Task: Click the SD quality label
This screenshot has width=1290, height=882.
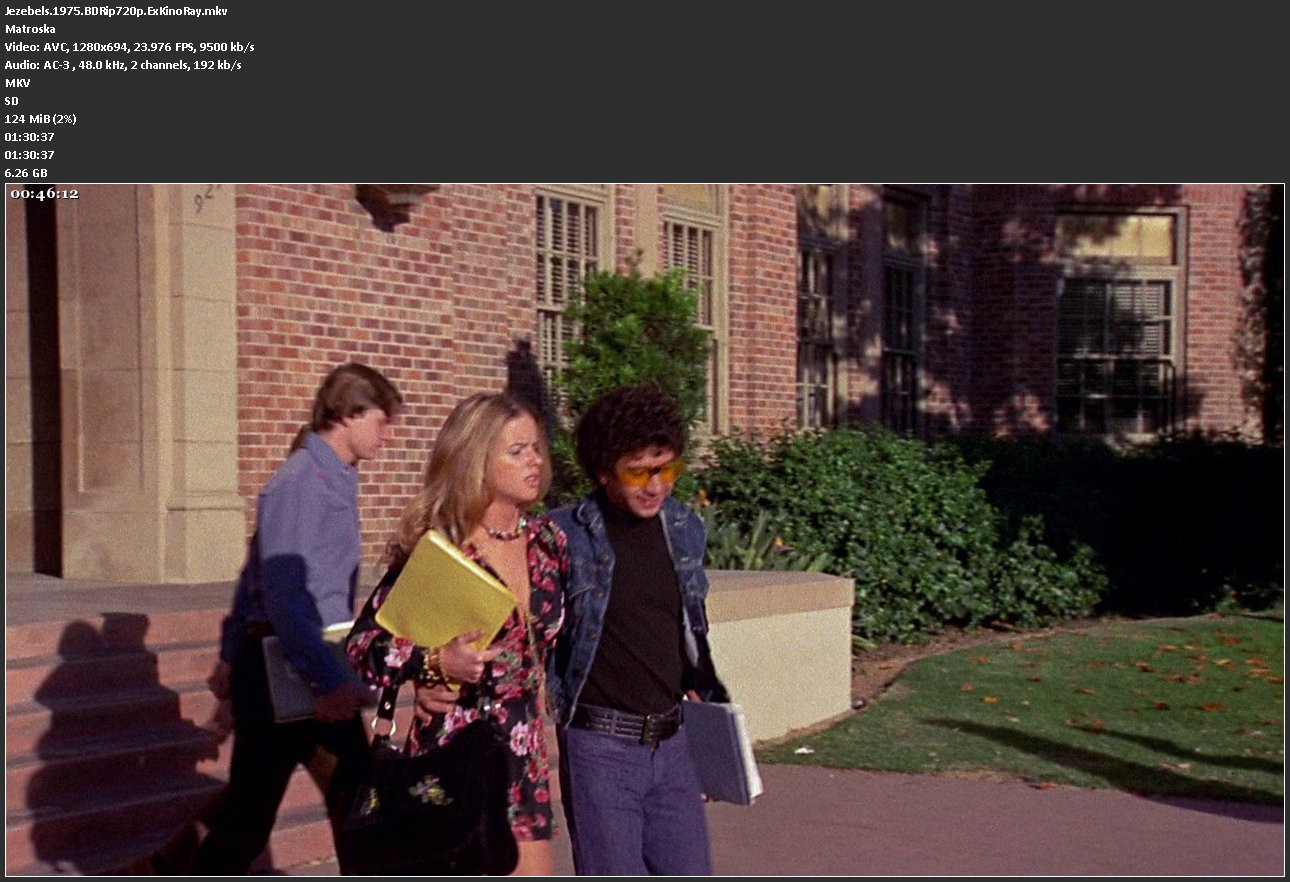Action: pos(12,101)
